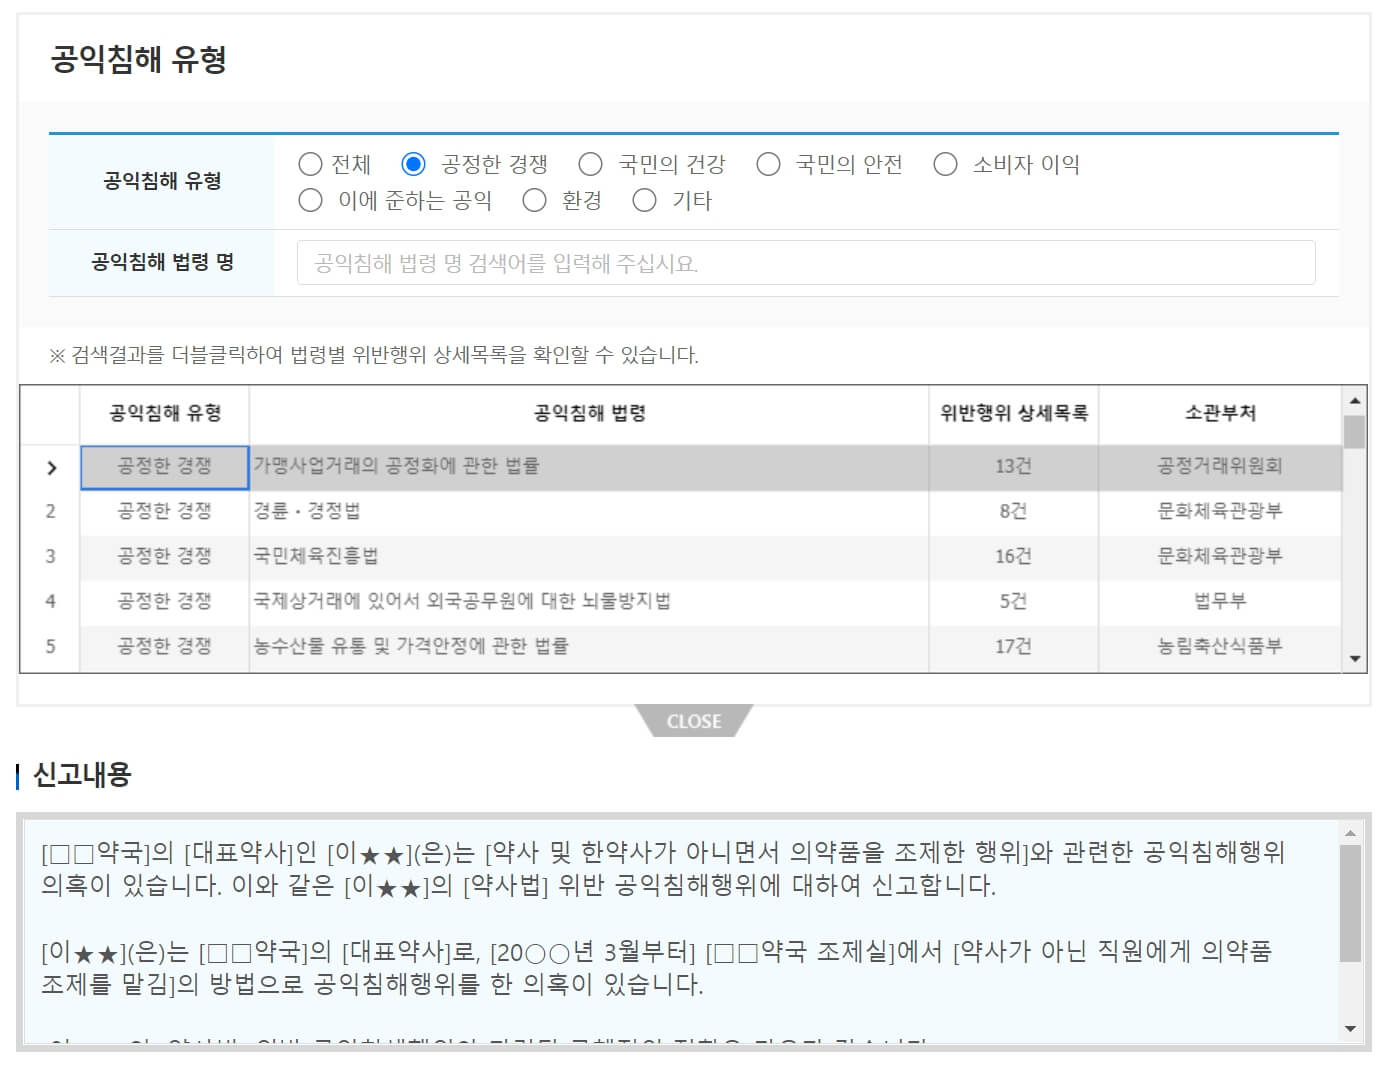Viewport: 1389px width, 1078px height.
Task: Select the 기타 radio button
Action: click(x=643, y=200)
